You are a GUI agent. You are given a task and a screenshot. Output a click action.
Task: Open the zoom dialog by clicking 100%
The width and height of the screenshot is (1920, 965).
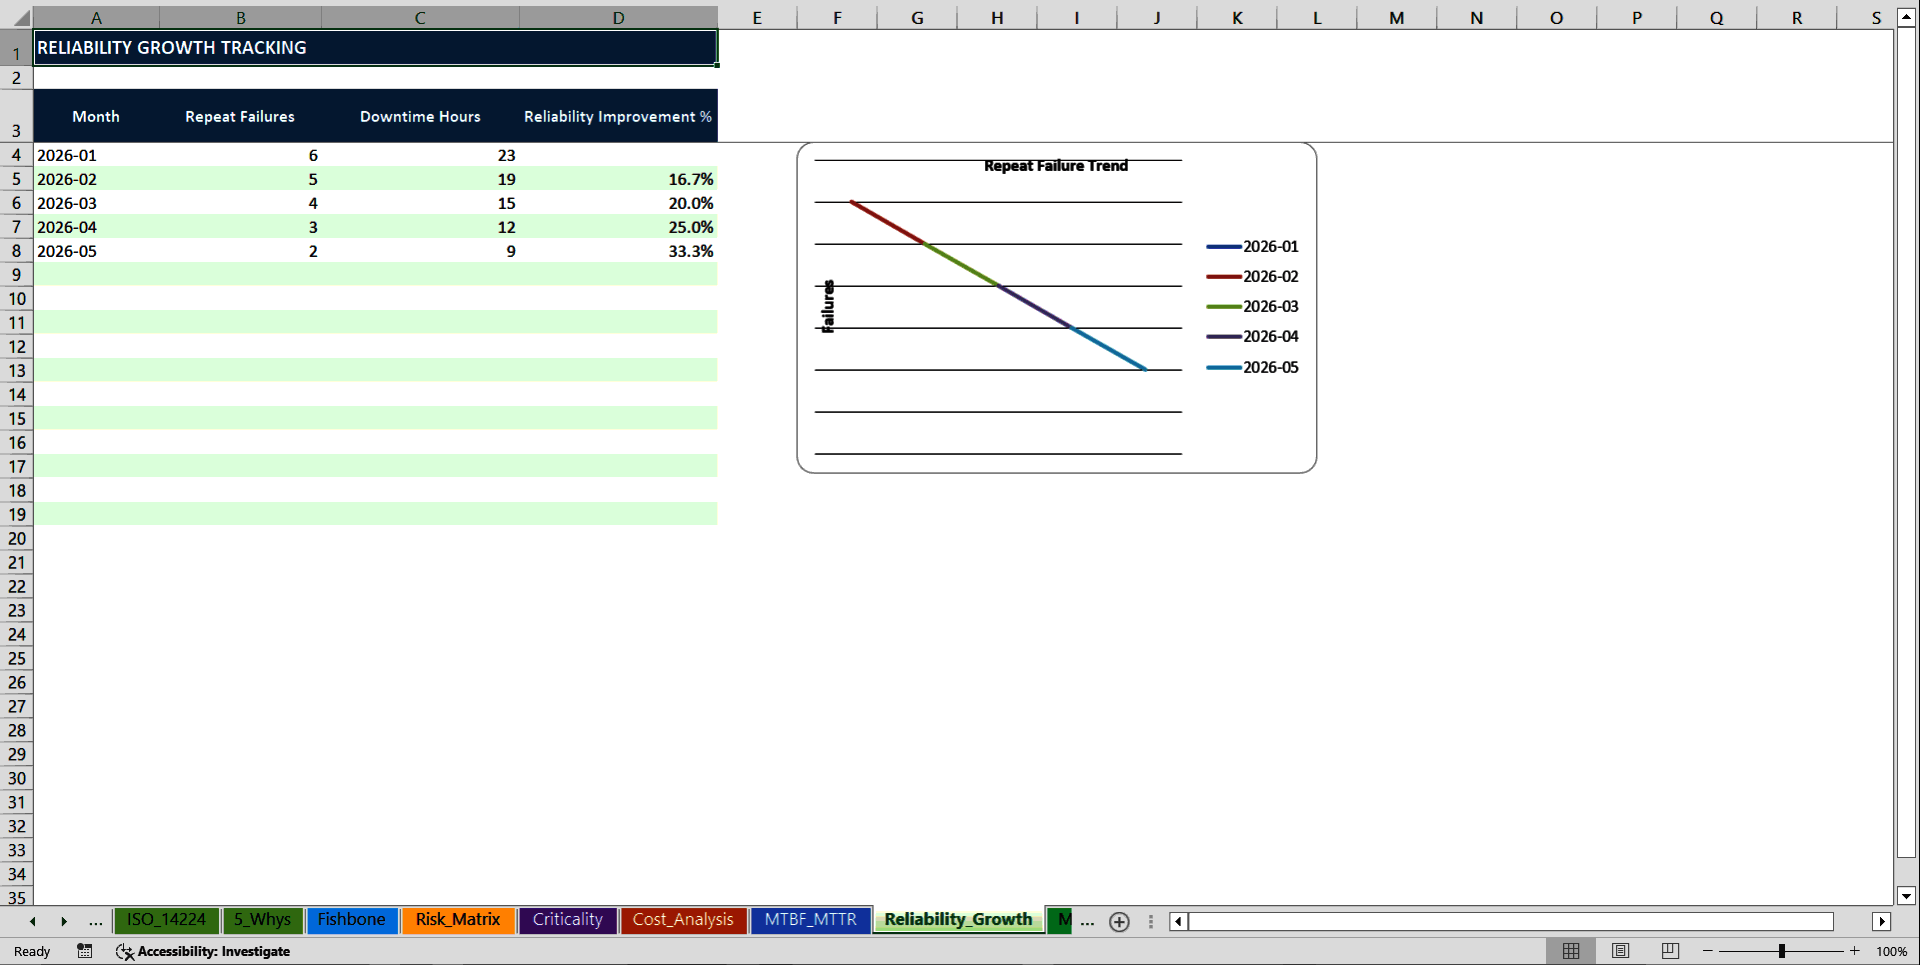(x=1892, y=951)
